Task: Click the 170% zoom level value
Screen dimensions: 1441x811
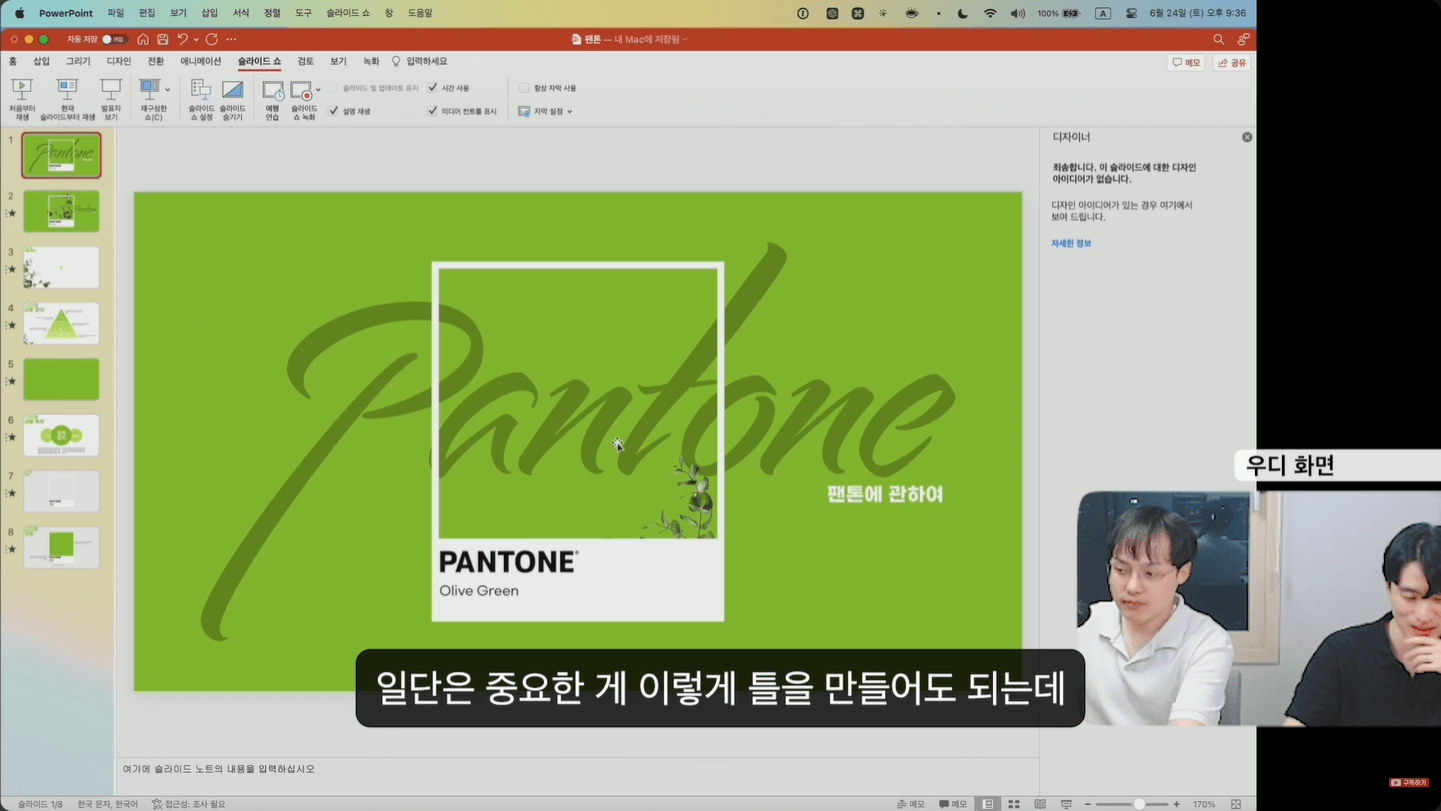Action: point(1204,804)
